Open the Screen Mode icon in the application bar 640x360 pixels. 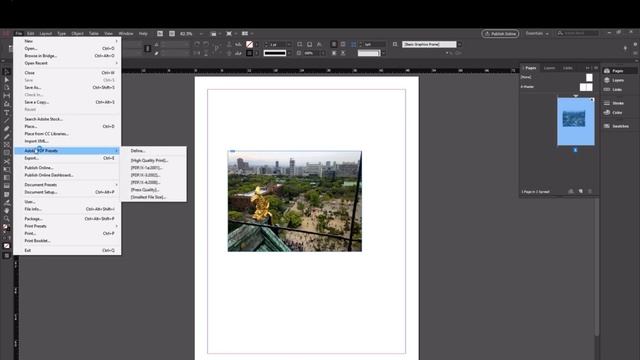tap(229, 33)
